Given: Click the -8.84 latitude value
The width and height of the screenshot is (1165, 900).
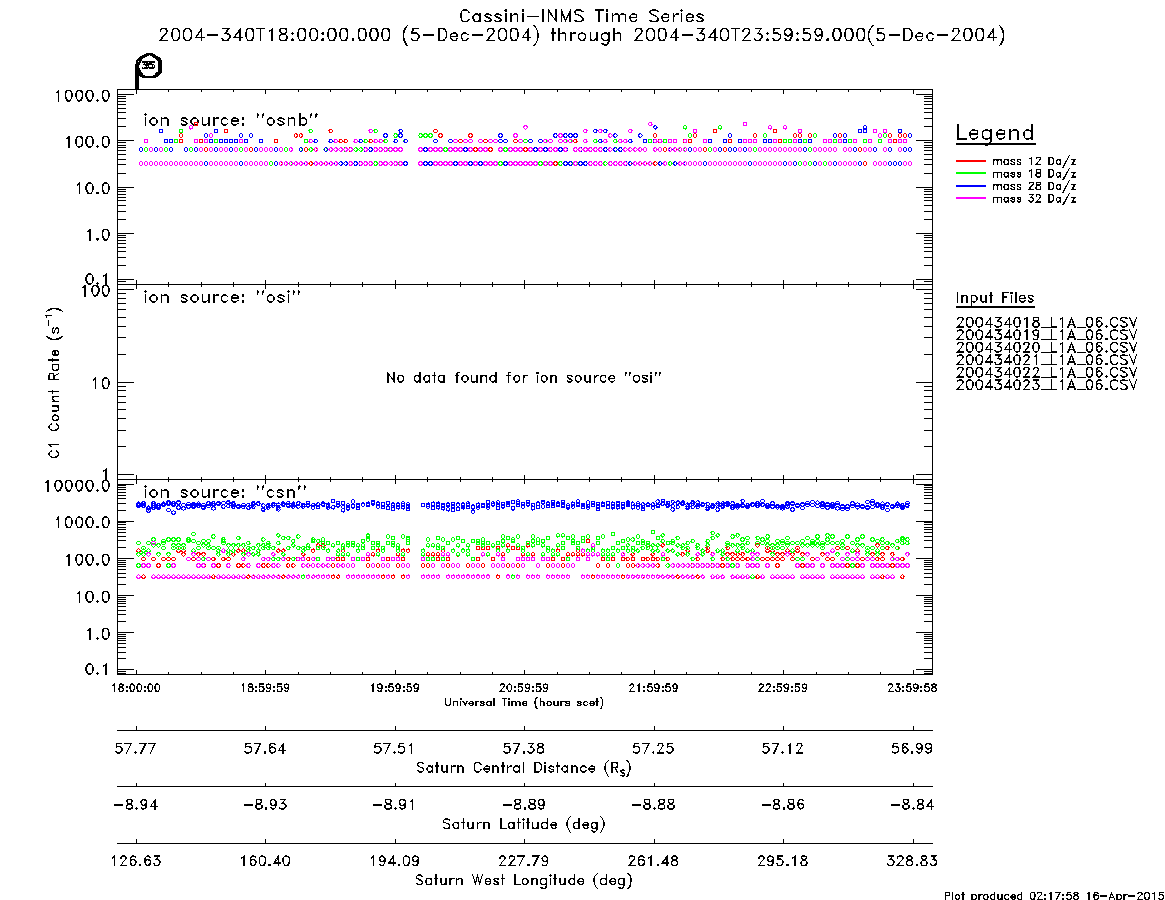Looking at the screenshot, I should [x=912, y=805].
